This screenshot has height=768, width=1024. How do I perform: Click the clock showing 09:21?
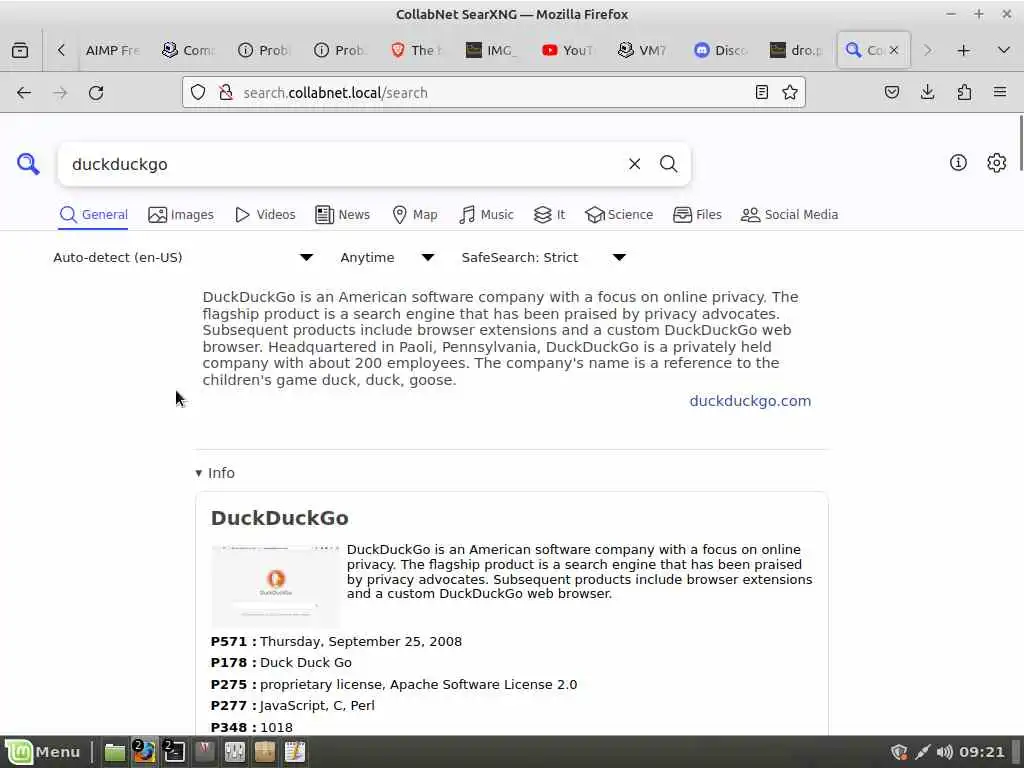(x=982, y=752)
